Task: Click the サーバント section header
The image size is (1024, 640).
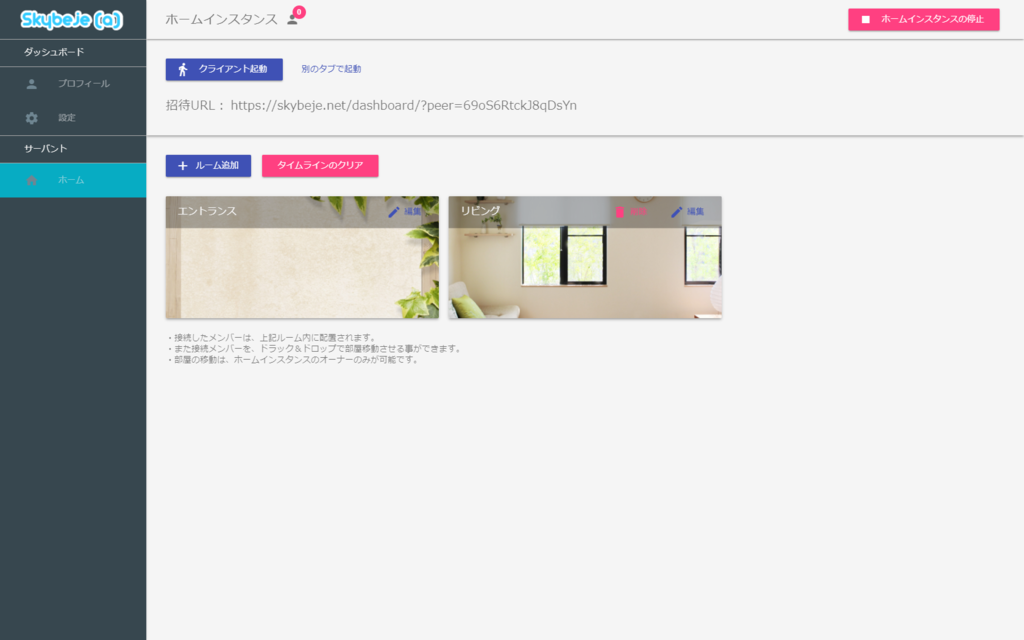Action: [x=46, y=149]
